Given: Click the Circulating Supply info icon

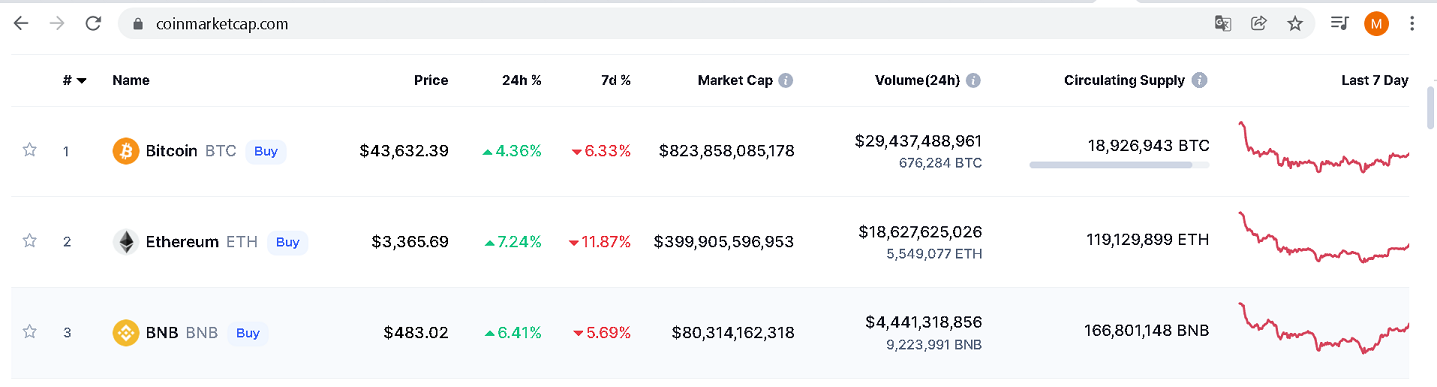Looking at the screenshot, I should point(1200,80).
